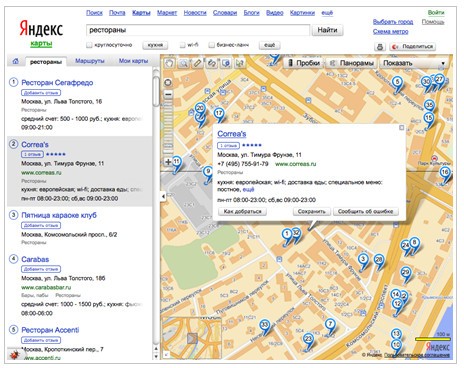464x368 pixels.
Task: Zoom out with the minus button
Action: pos(168,95)
